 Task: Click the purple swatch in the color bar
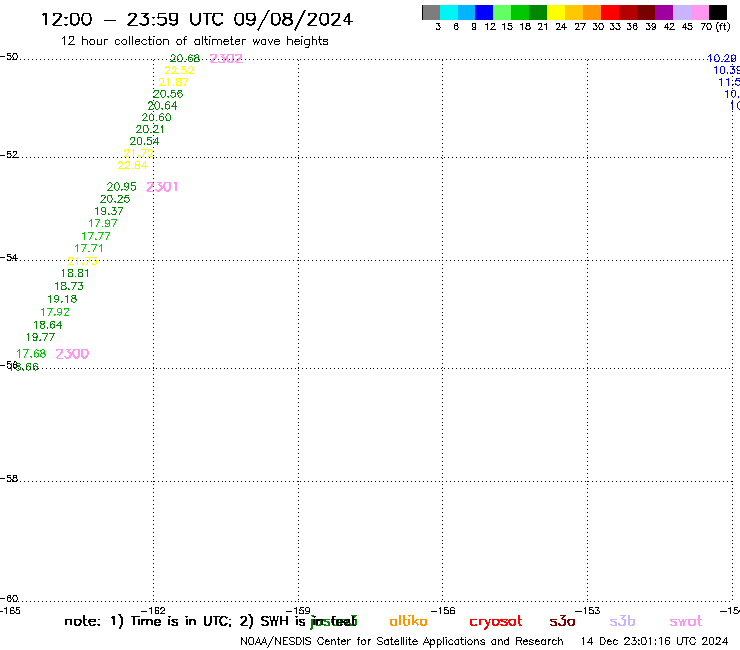coord(664,12)
